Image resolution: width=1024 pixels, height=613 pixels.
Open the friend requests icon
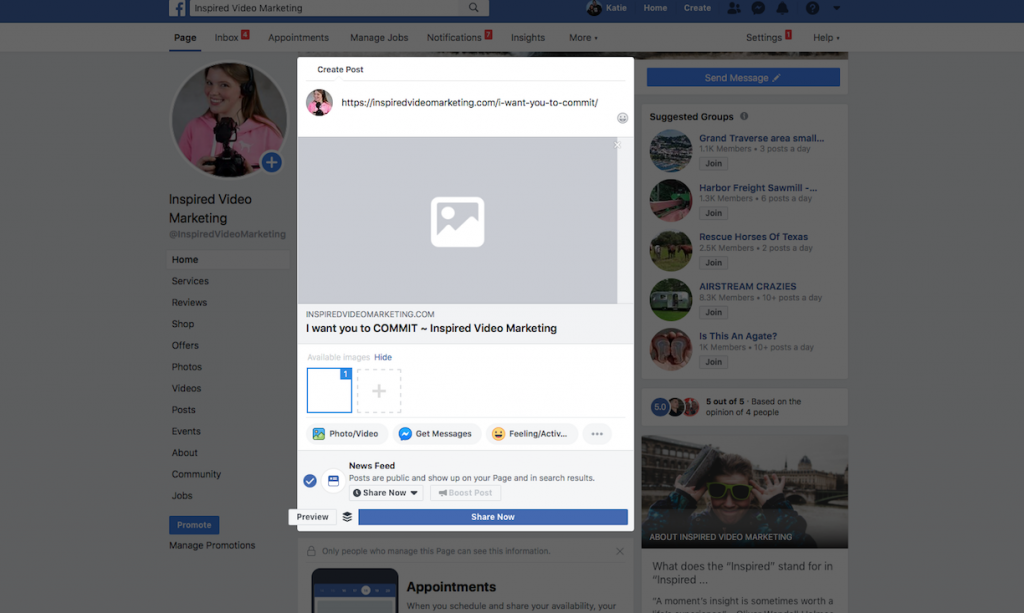[734, 8]
